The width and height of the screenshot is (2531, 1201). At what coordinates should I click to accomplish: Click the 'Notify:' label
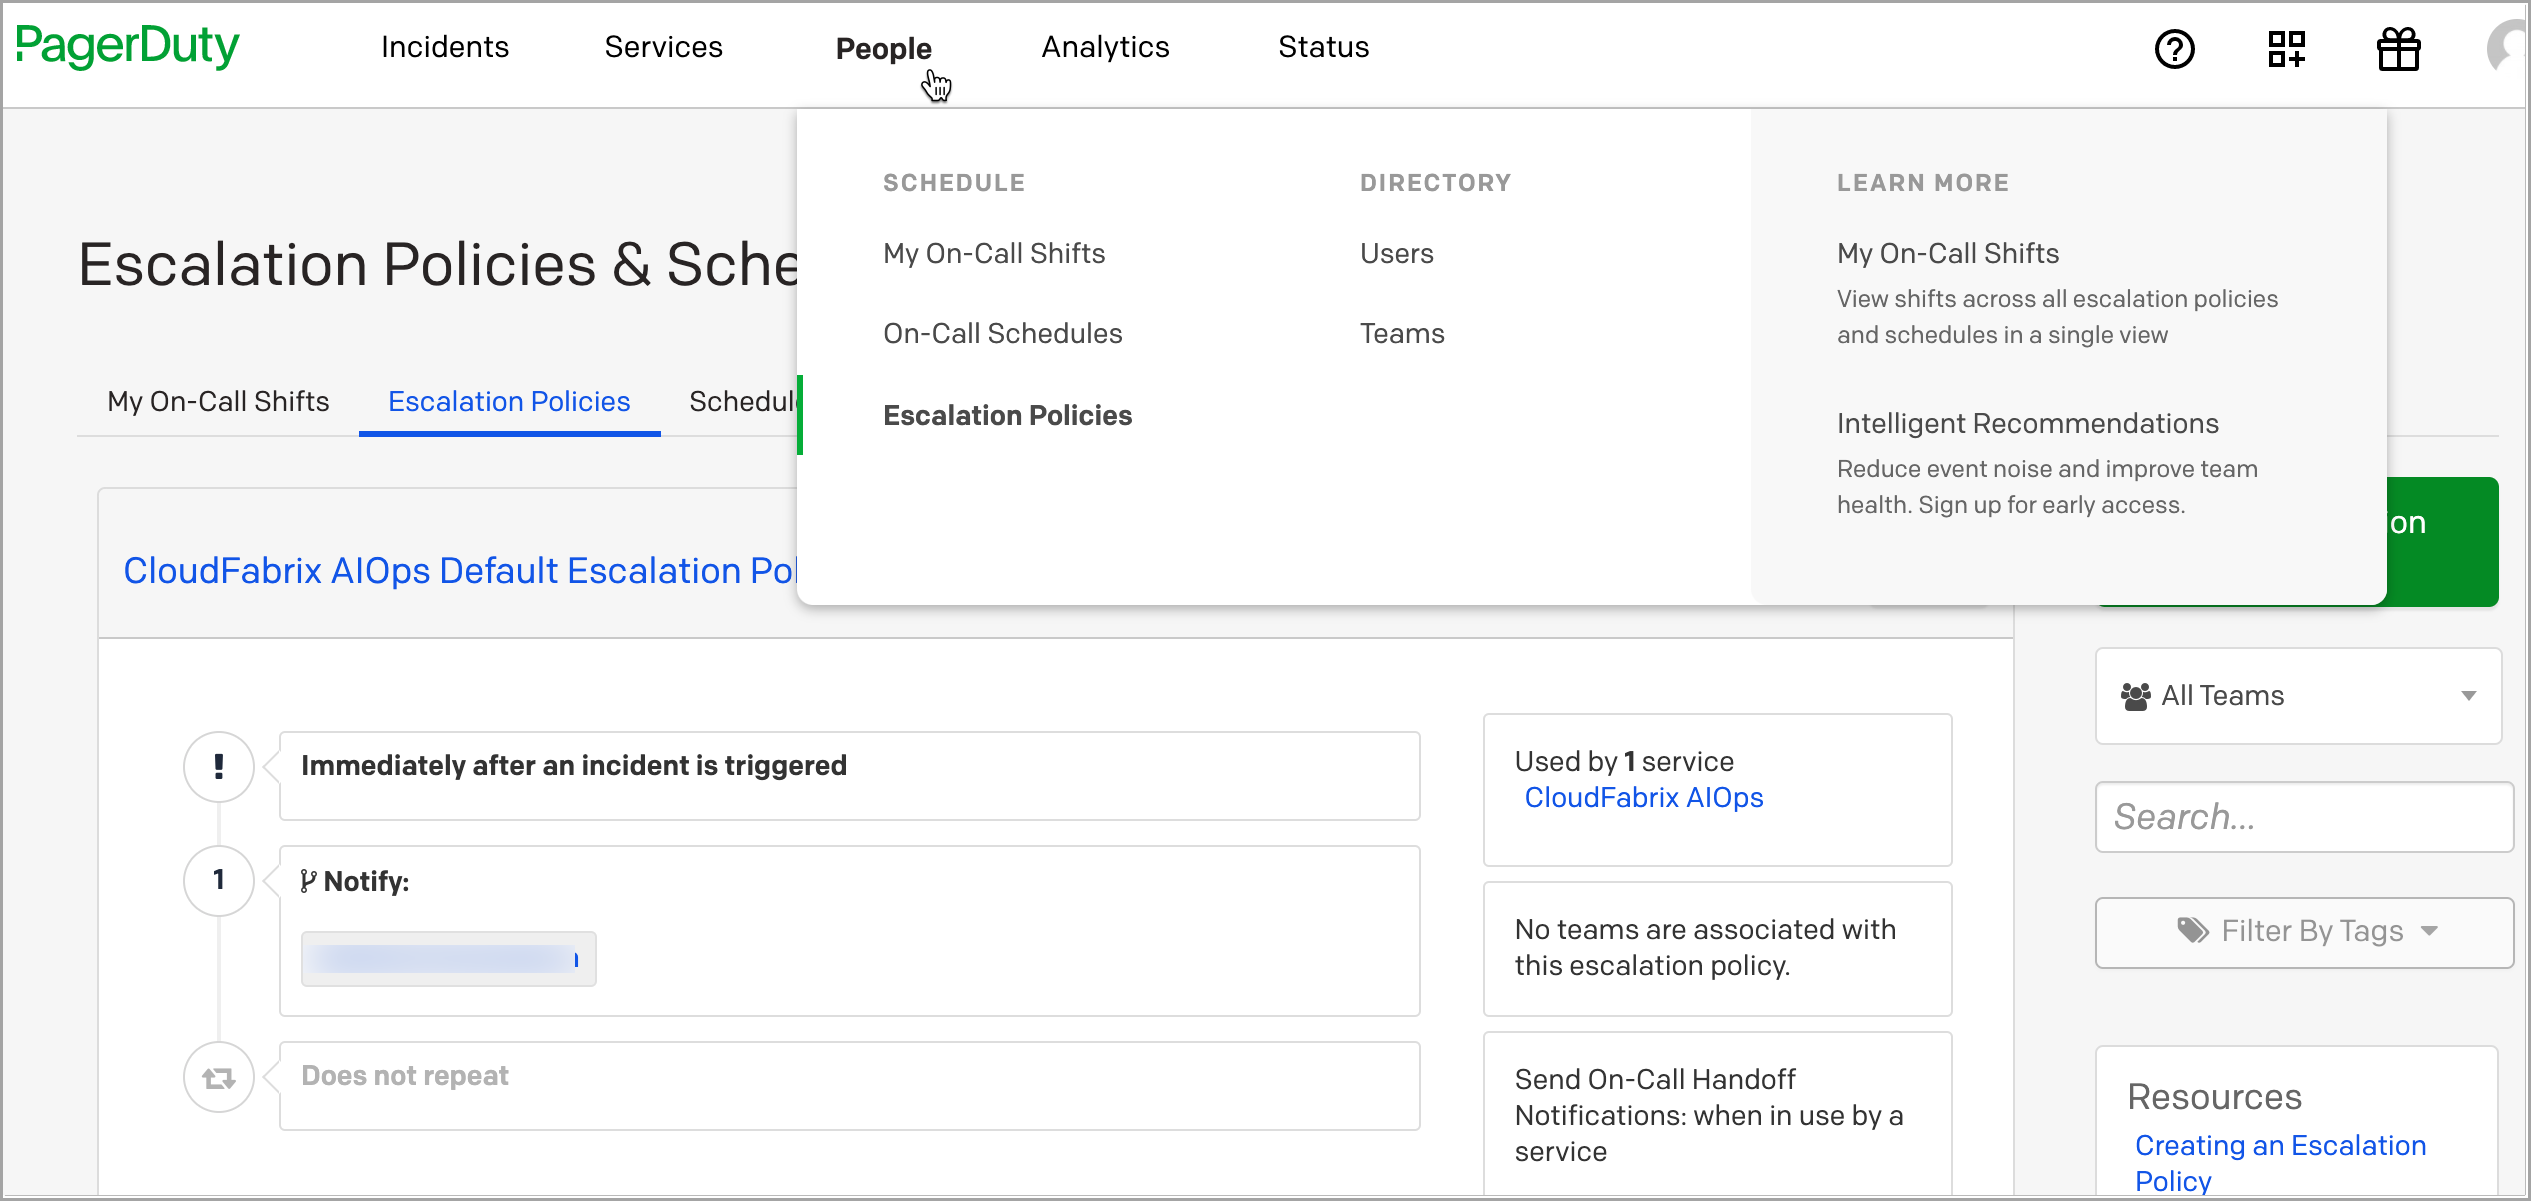(x=366, y=881)
